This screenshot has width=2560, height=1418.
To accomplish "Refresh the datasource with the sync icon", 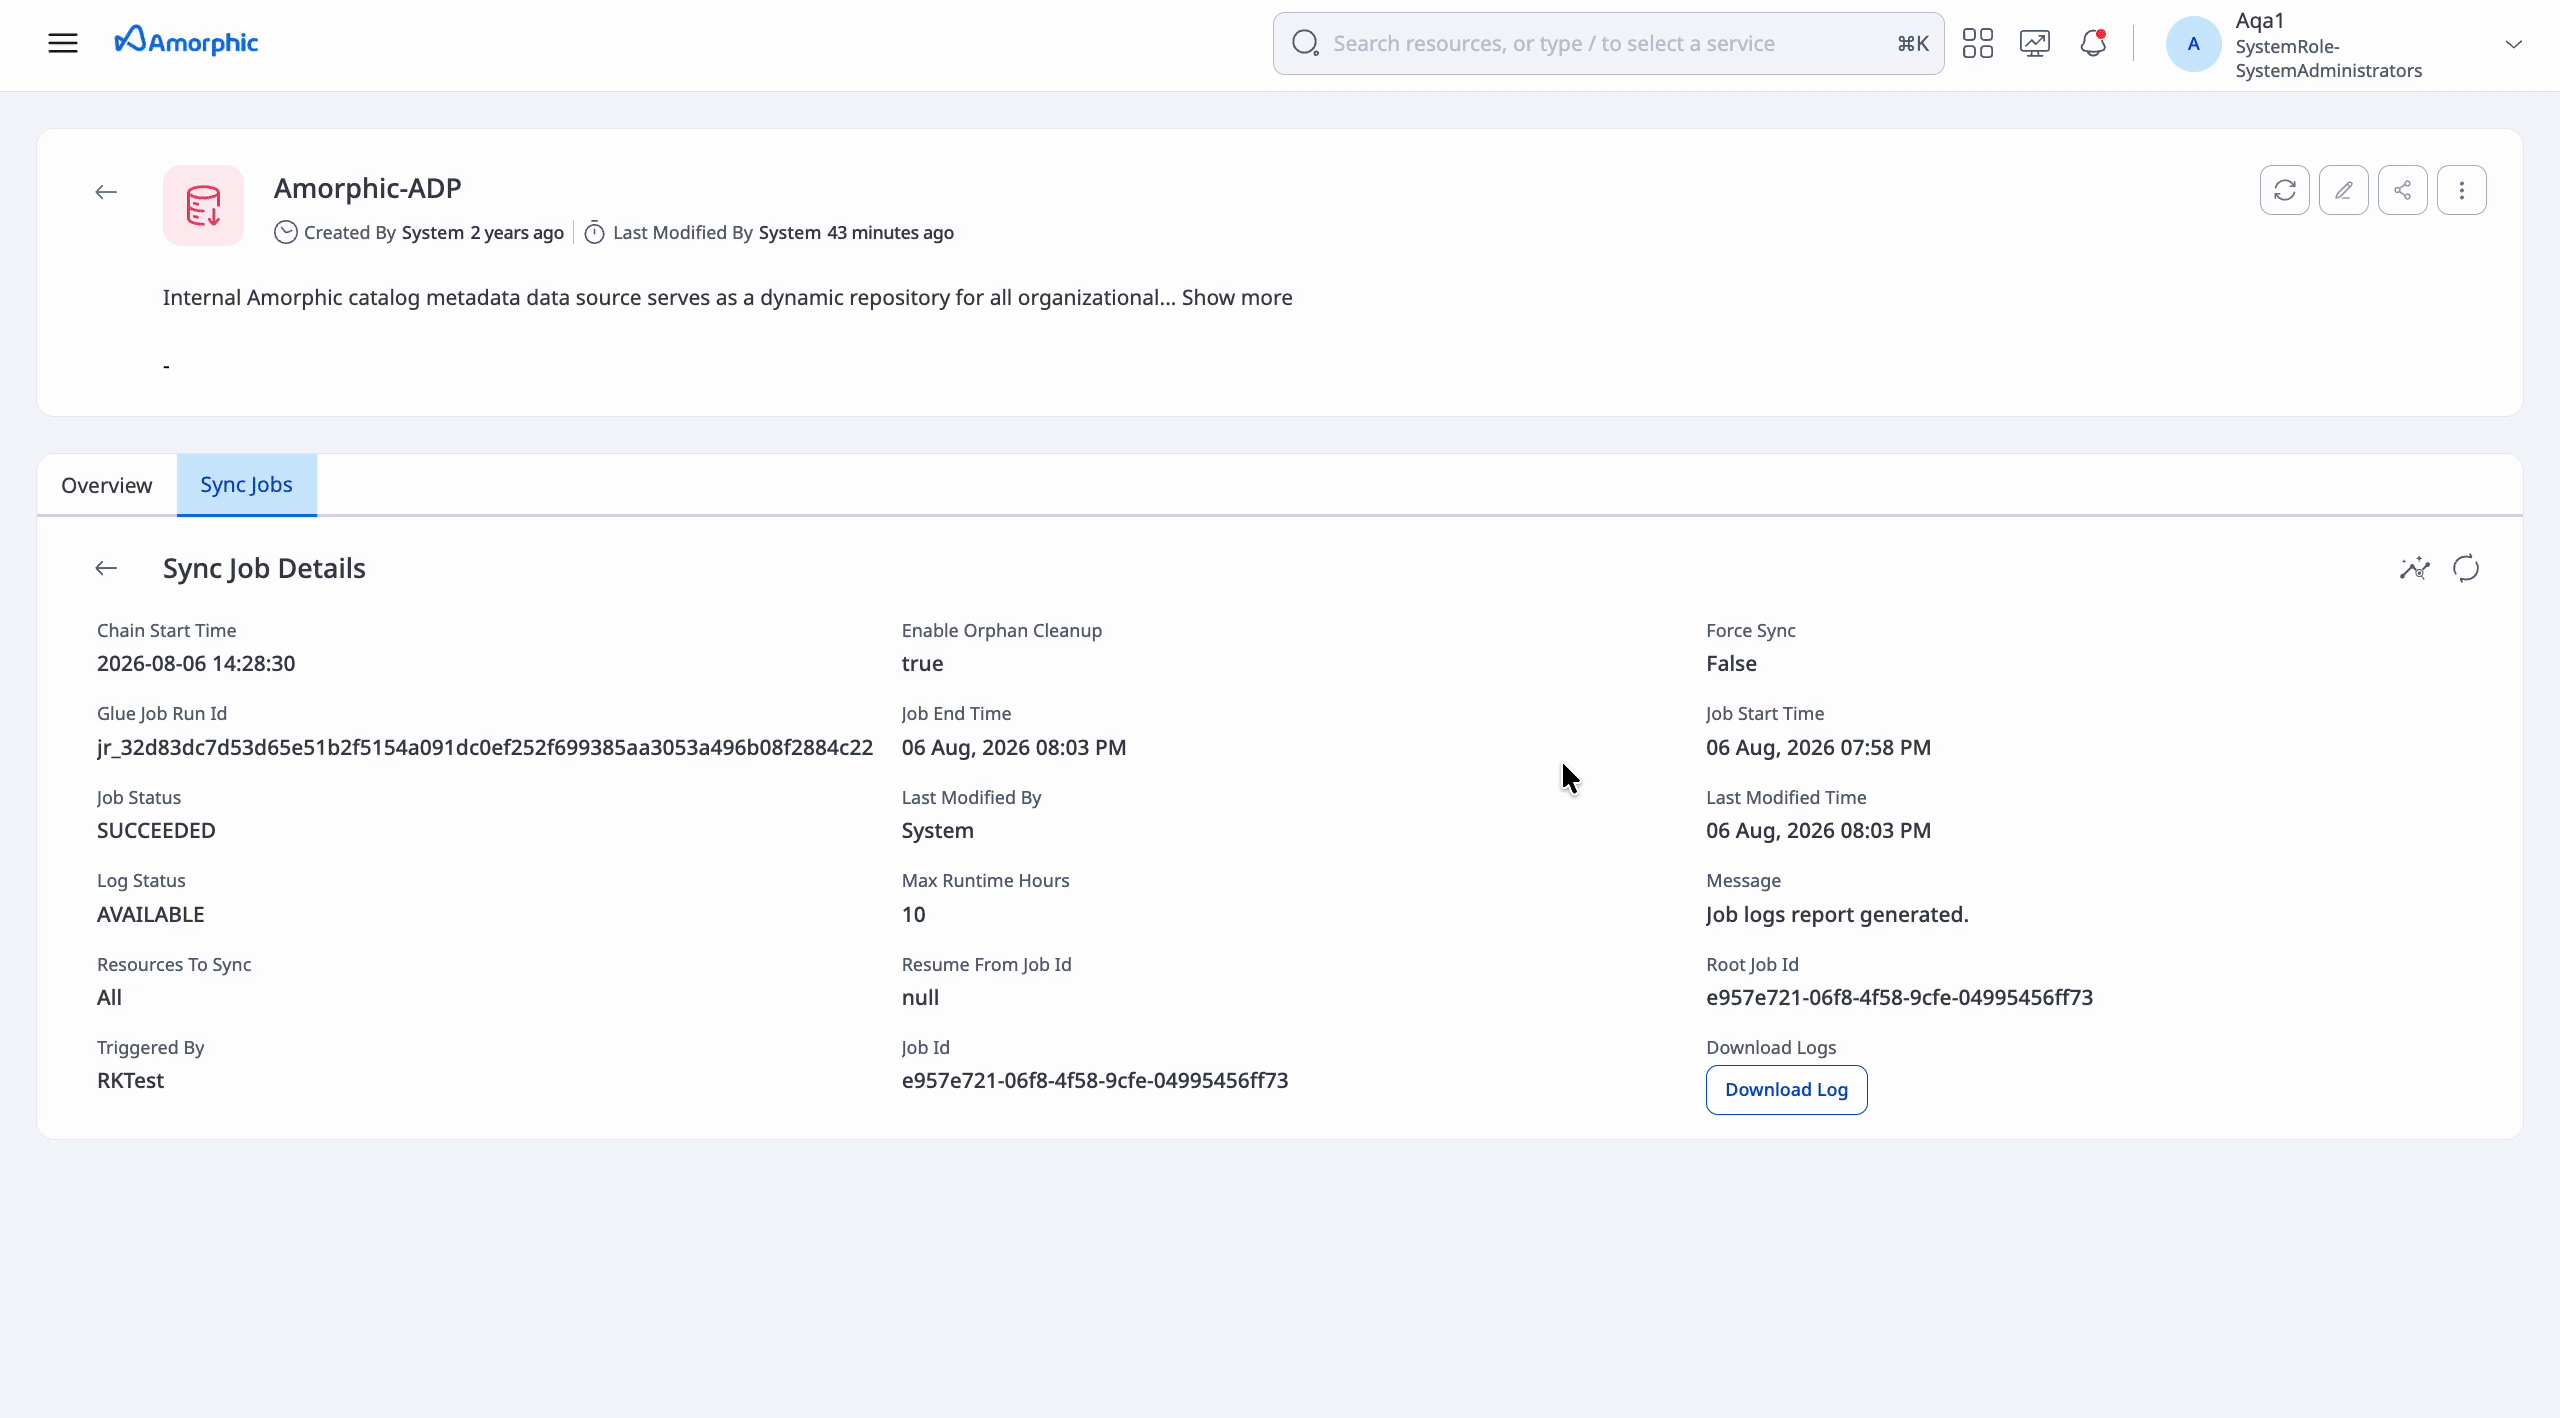I will [x=2285, y=190].
